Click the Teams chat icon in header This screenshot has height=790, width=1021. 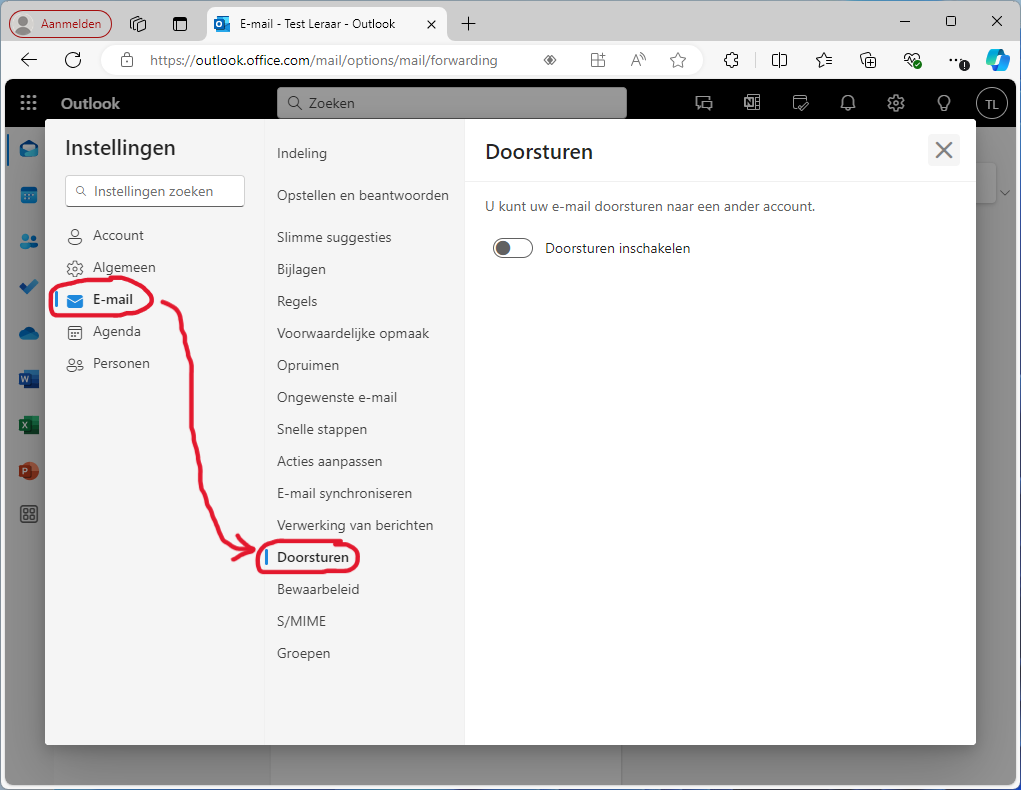704,103
